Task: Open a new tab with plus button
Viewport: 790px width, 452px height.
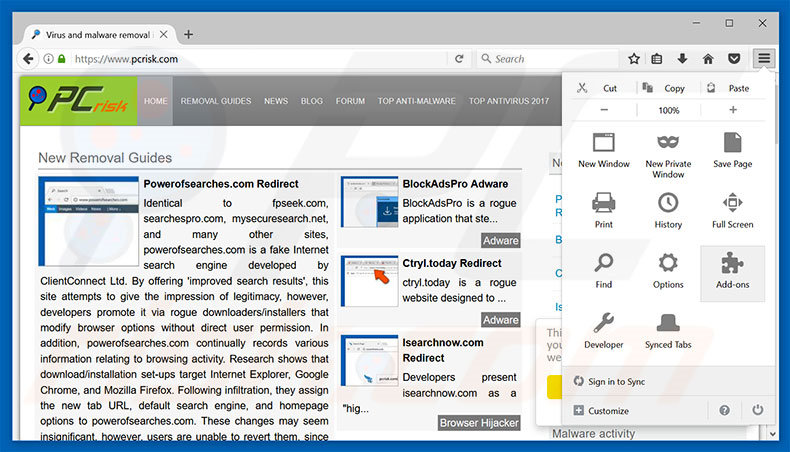Action: [188, 34]
